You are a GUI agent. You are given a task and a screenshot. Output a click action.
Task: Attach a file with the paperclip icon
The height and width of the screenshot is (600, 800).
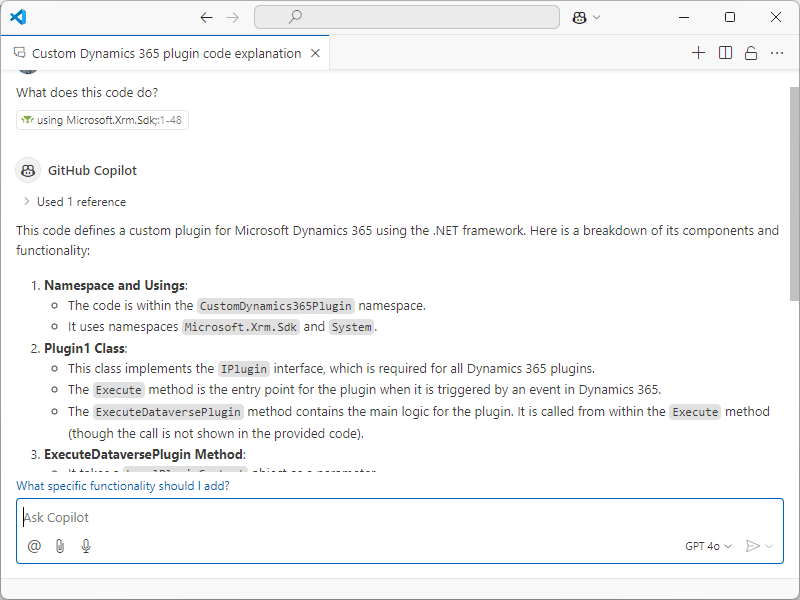pos(60,545)
